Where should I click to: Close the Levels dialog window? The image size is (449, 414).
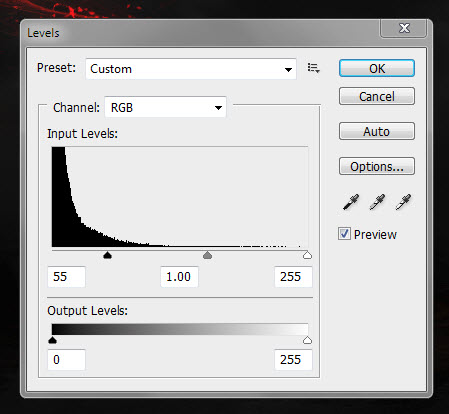click(x=403, y=28)
